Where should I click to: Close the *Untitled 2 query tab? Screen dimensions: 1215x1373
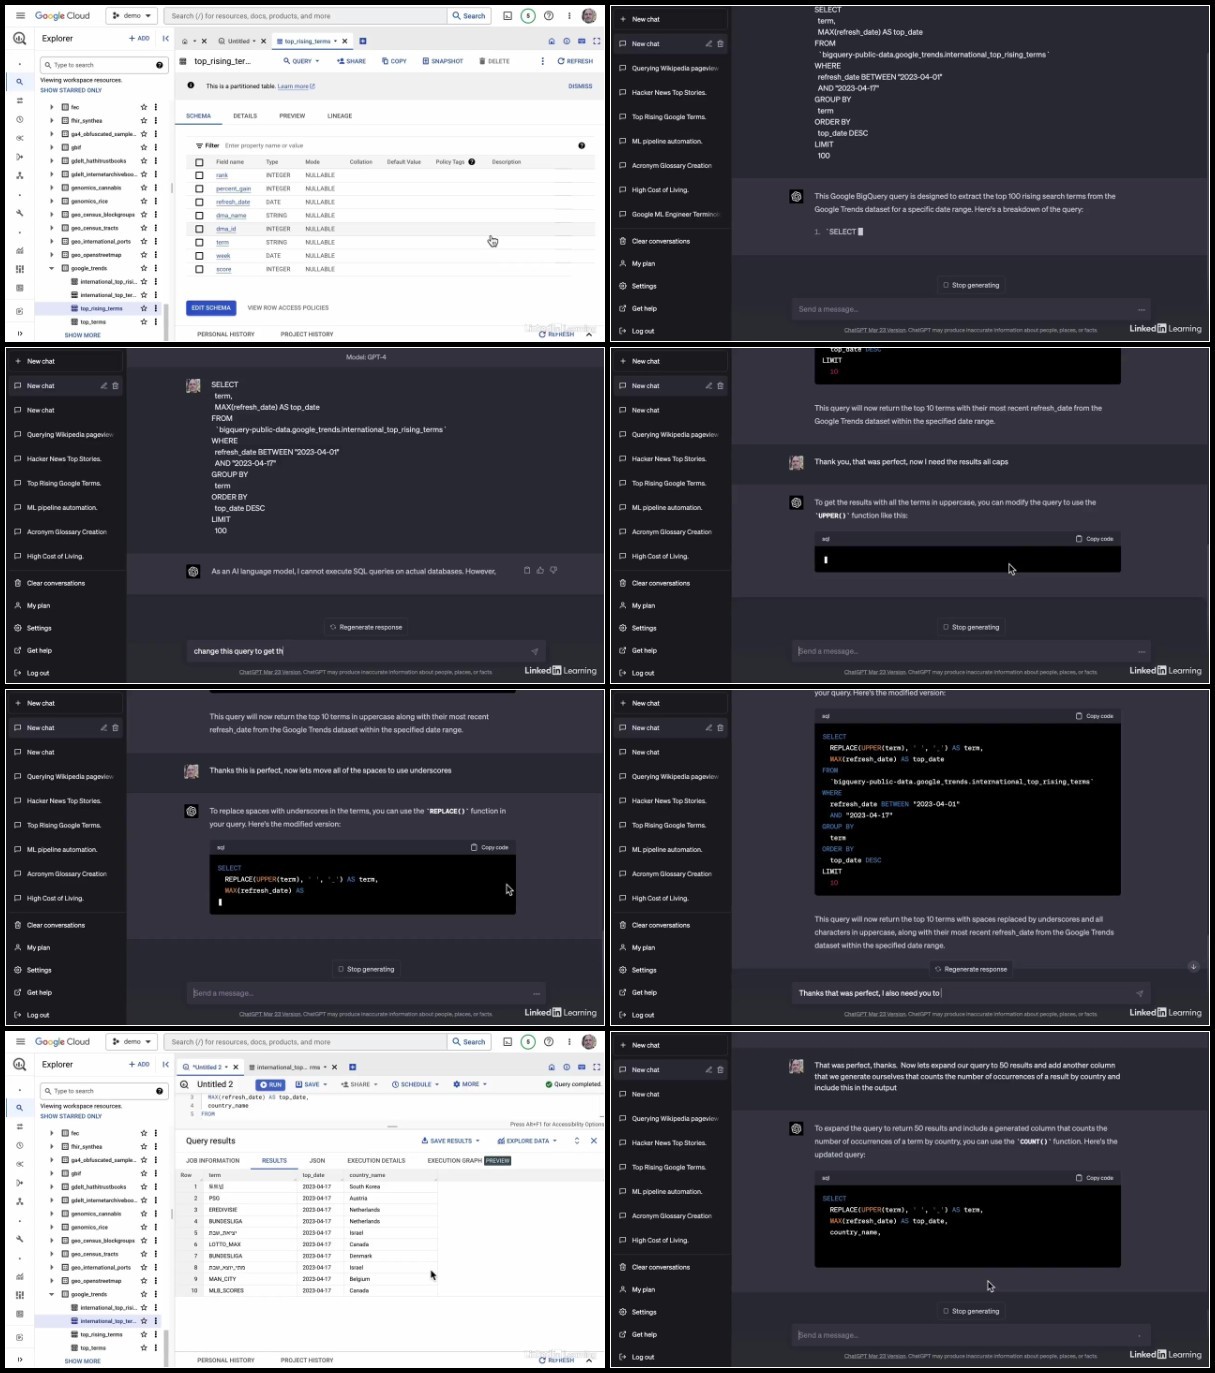(x=237, y=1067)
